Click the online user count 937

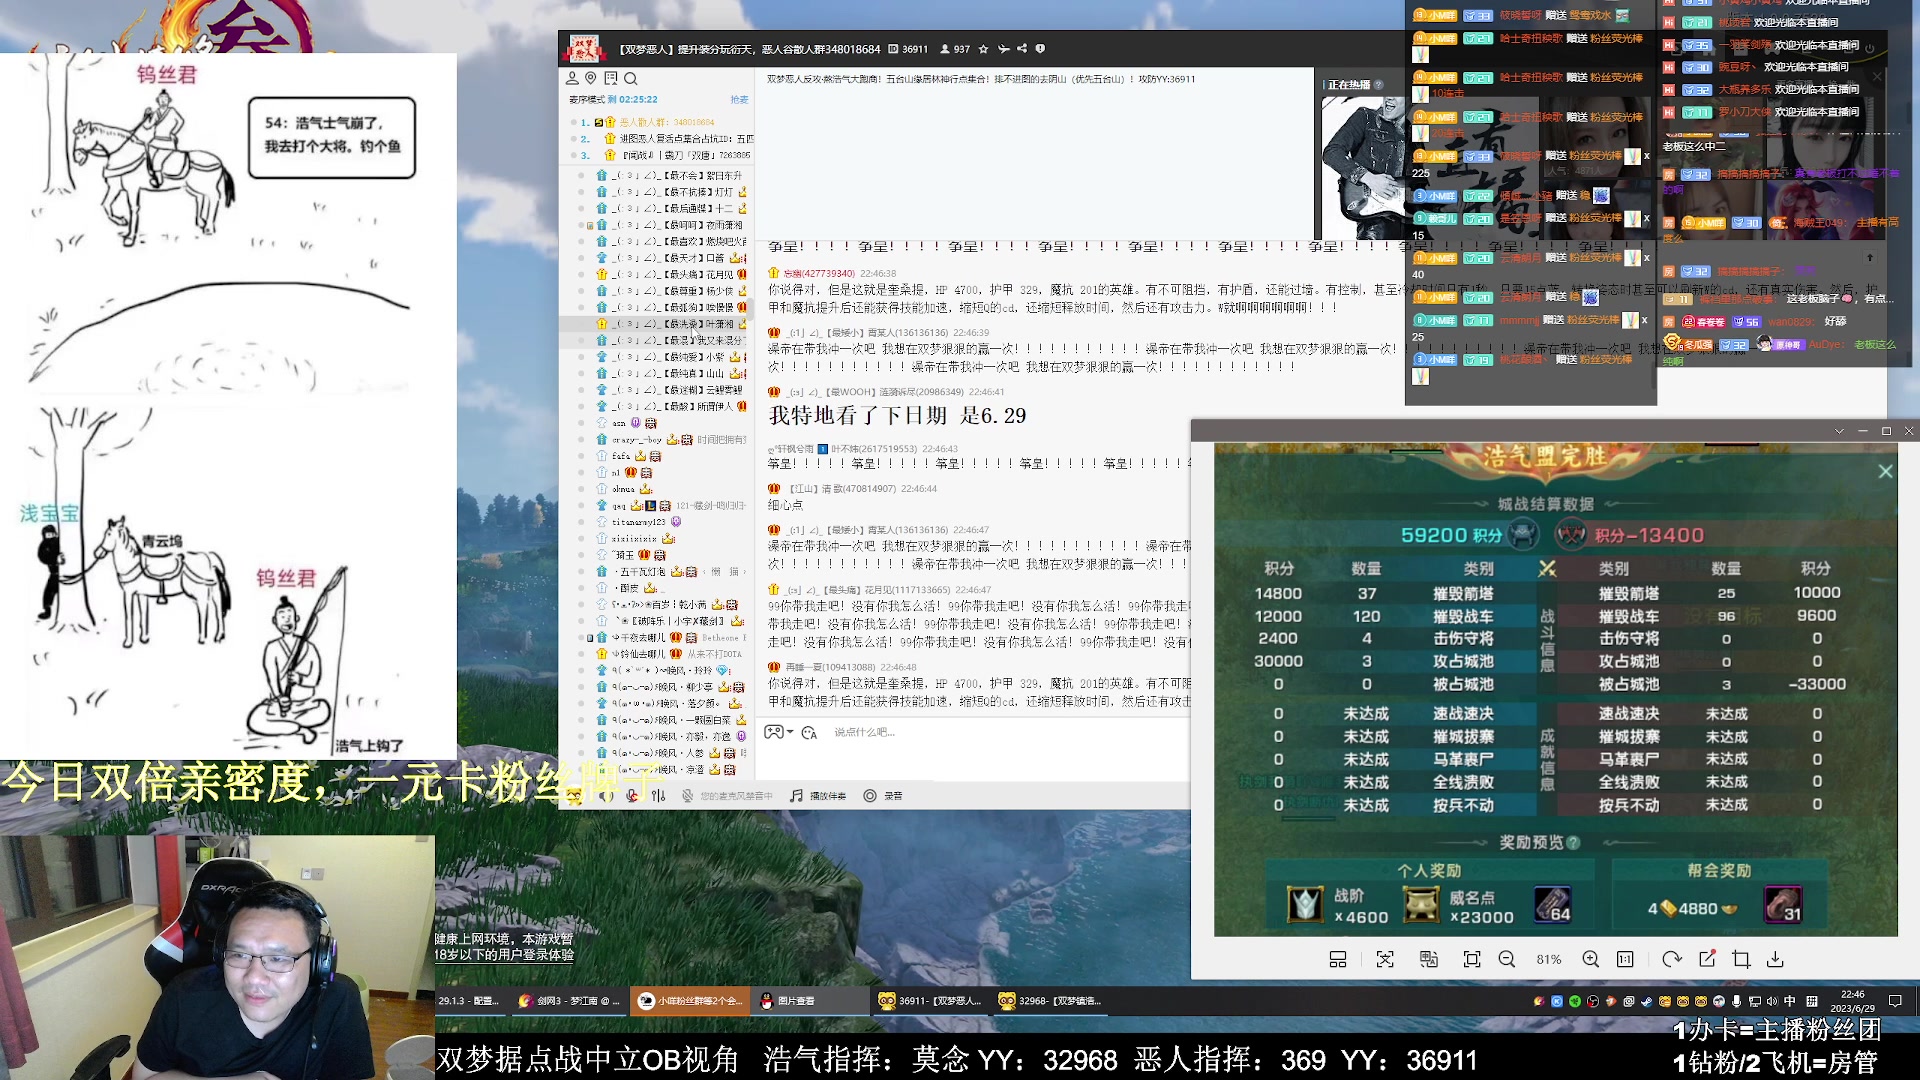[x=955, y=49]
